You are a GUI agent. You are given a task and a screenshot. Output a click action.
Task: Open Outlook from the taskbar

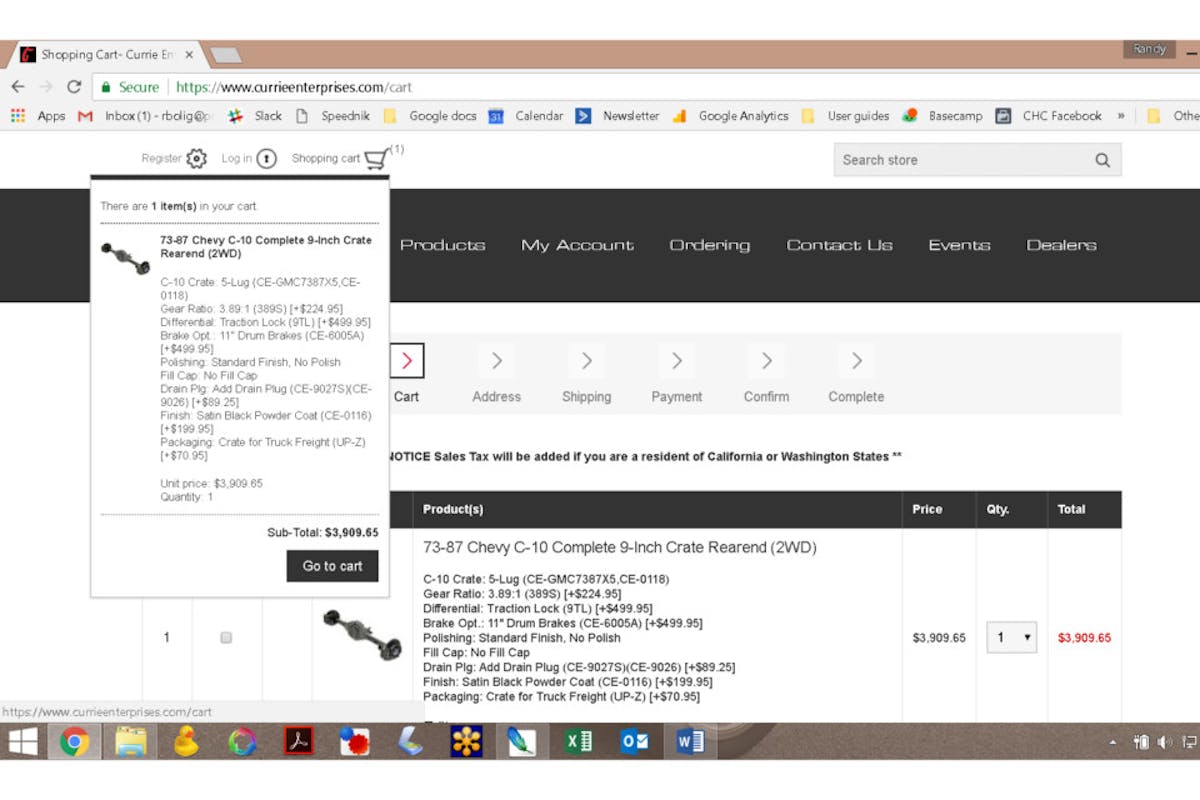[634, 742]
